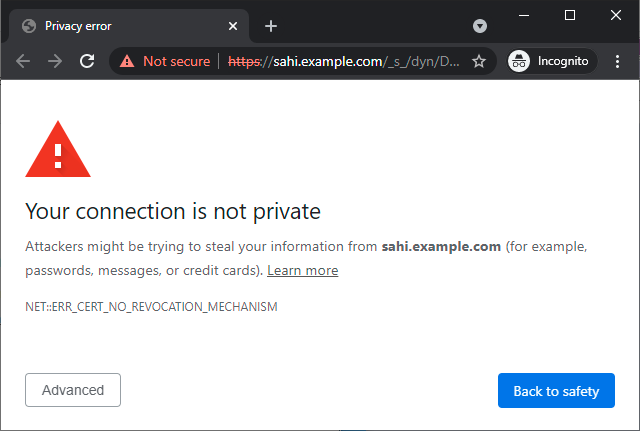Open a new tab with the plus button
The width and height of the screenshot is (640, 431).
point(270,26)
